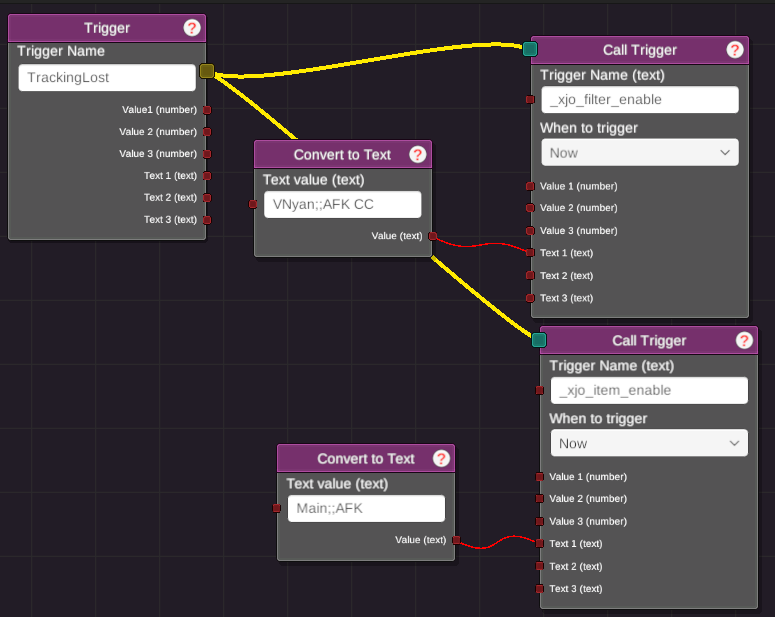Click Value 1 (number) socket on _xjo_item_enable node
Viewport: 775px width, 617px height.
(x=540, y=477)
